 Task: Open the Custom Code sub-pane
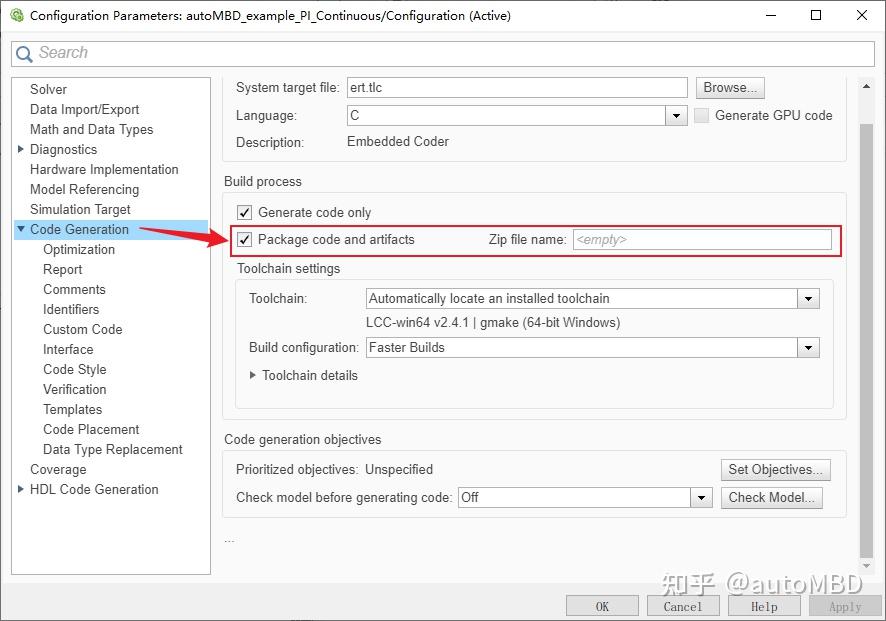(x=82, y=329)
